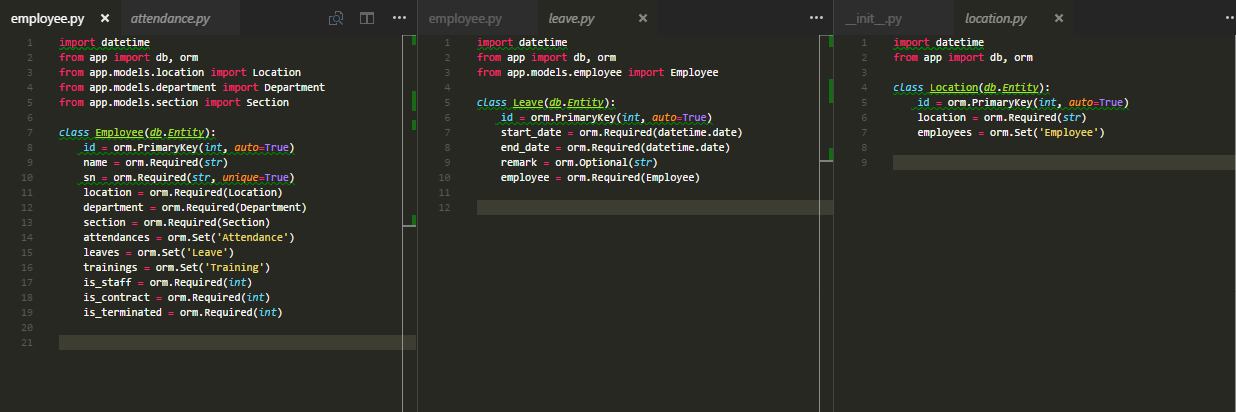Click the "employees = orm.Set('Employee')" line

(1010, 132)
